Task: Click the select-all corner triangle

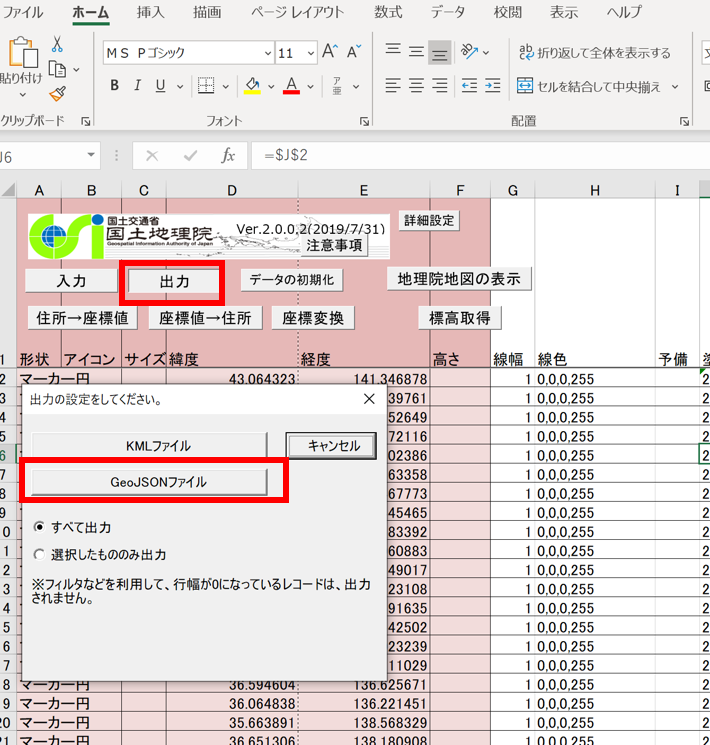Action: point(8,191)
